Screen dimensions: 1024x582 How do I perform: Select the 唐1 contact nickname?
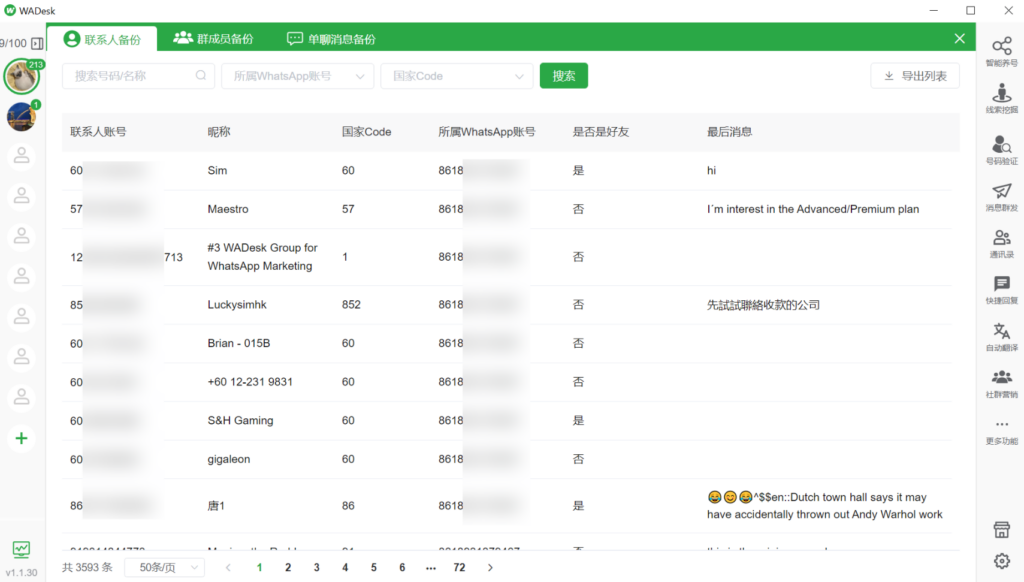(216, 506)
